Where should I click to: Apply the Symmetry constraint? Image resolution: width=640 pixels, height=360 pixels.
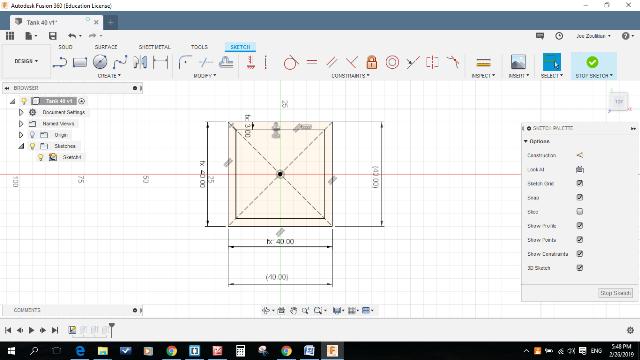click(432, 62)
